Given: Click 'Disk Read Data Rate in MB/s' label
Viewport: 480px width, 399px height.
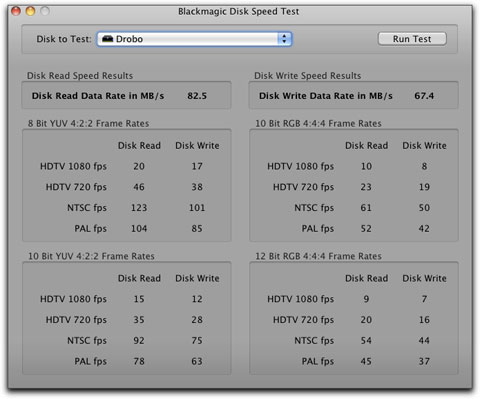Looking at the screenshot, I should coord(98,96).
